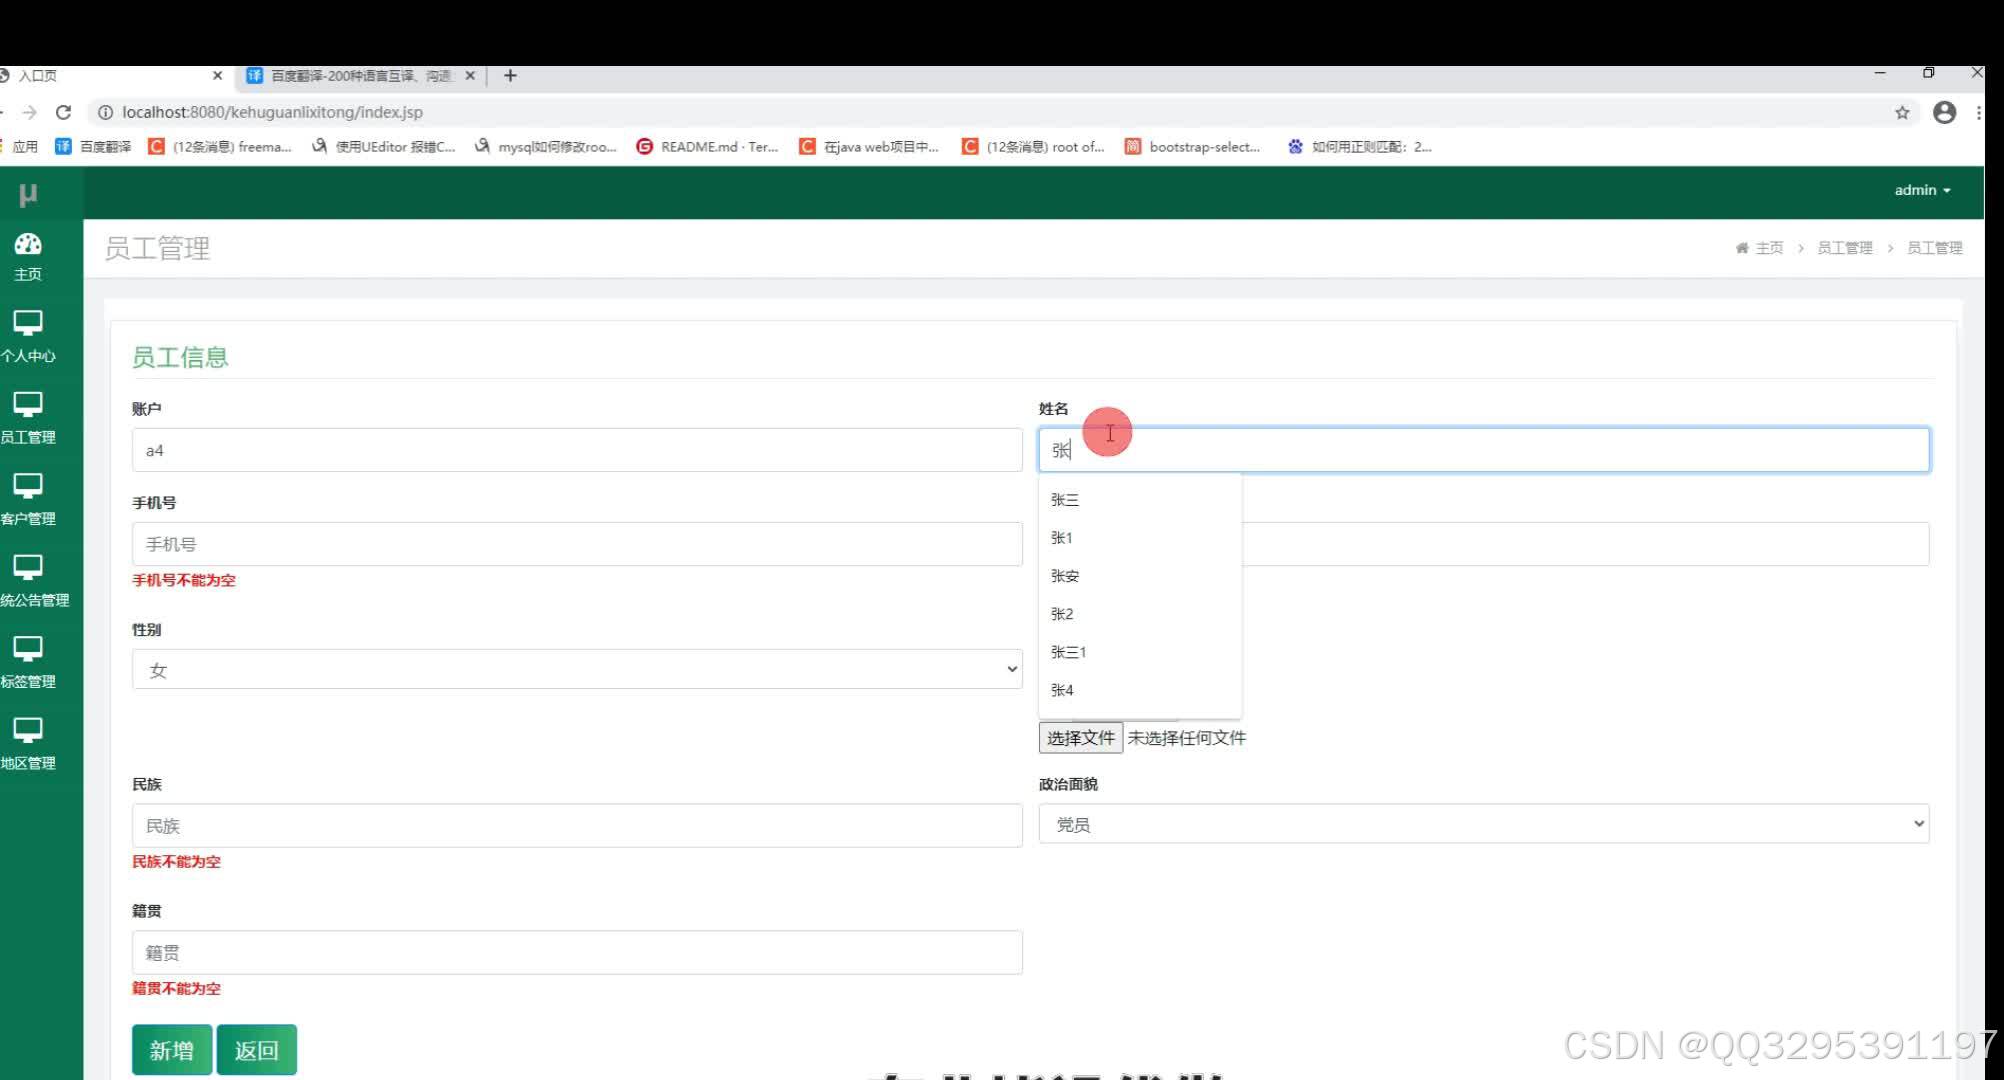
Task: Open 公告管理 monitor icon in sidebar
Action: pos(28,567)
